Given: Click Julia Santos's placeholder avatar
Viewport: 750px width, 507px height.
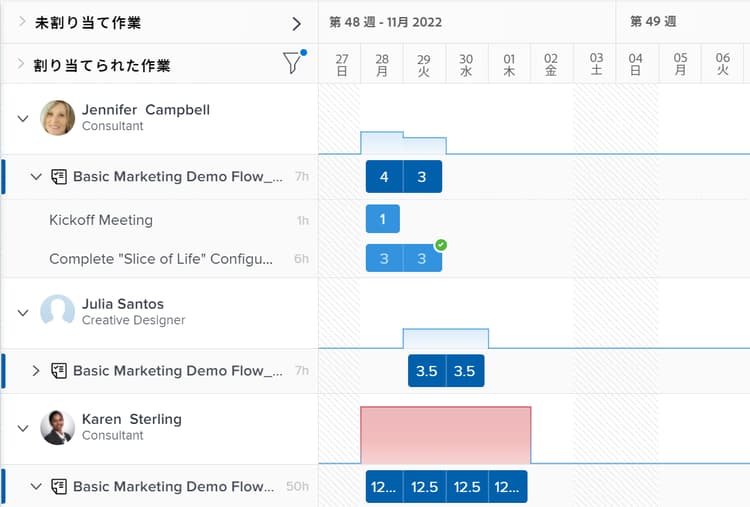Looking at the screenshot, I should point(58,311).
